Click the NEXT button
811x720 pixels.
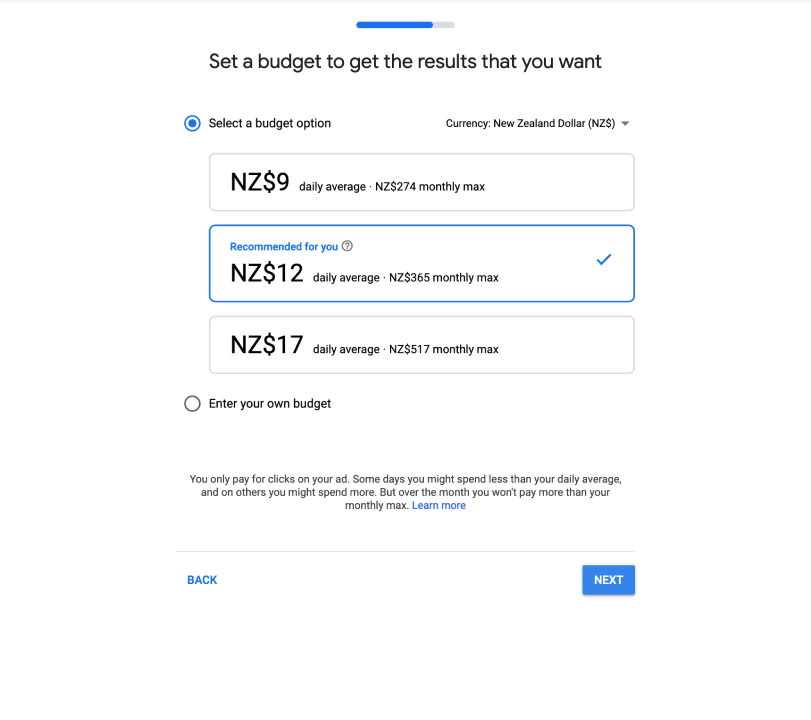click(x=608, y=580)
